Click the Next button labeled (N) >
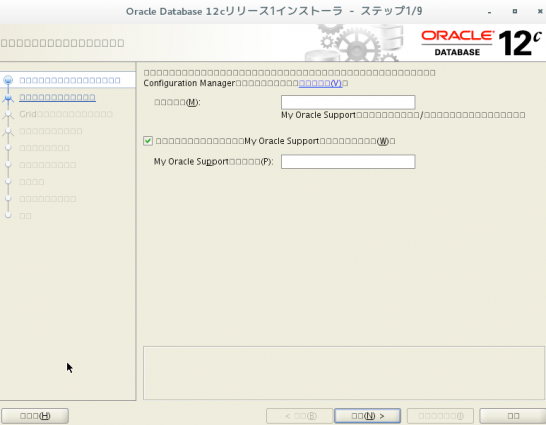The width and height of the screenshot is (546, 425). [367, 416]
